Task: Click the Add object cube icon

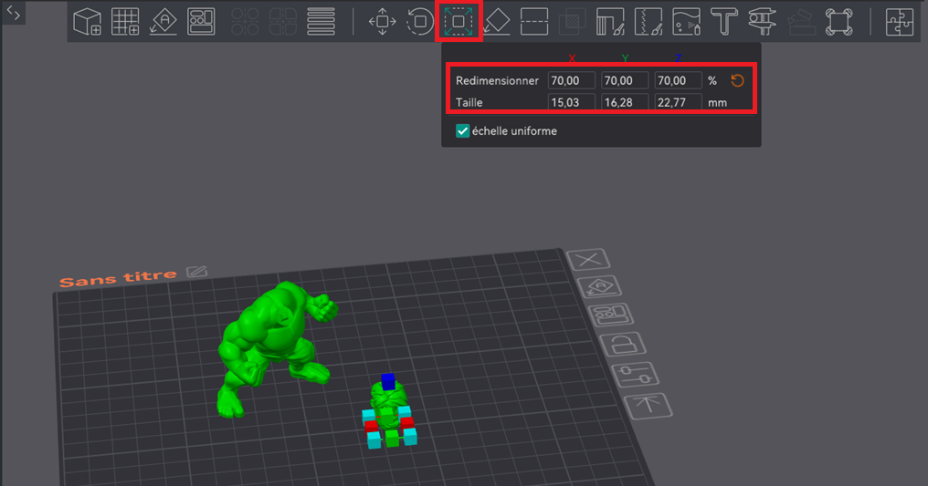Action: point(88,21)
